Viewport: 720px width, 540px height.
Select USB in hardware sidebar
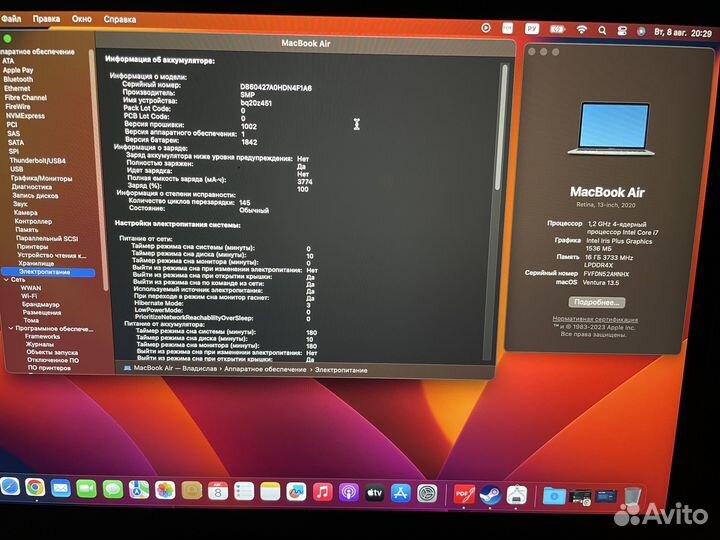pyautogui.click(x=17, y=169)
